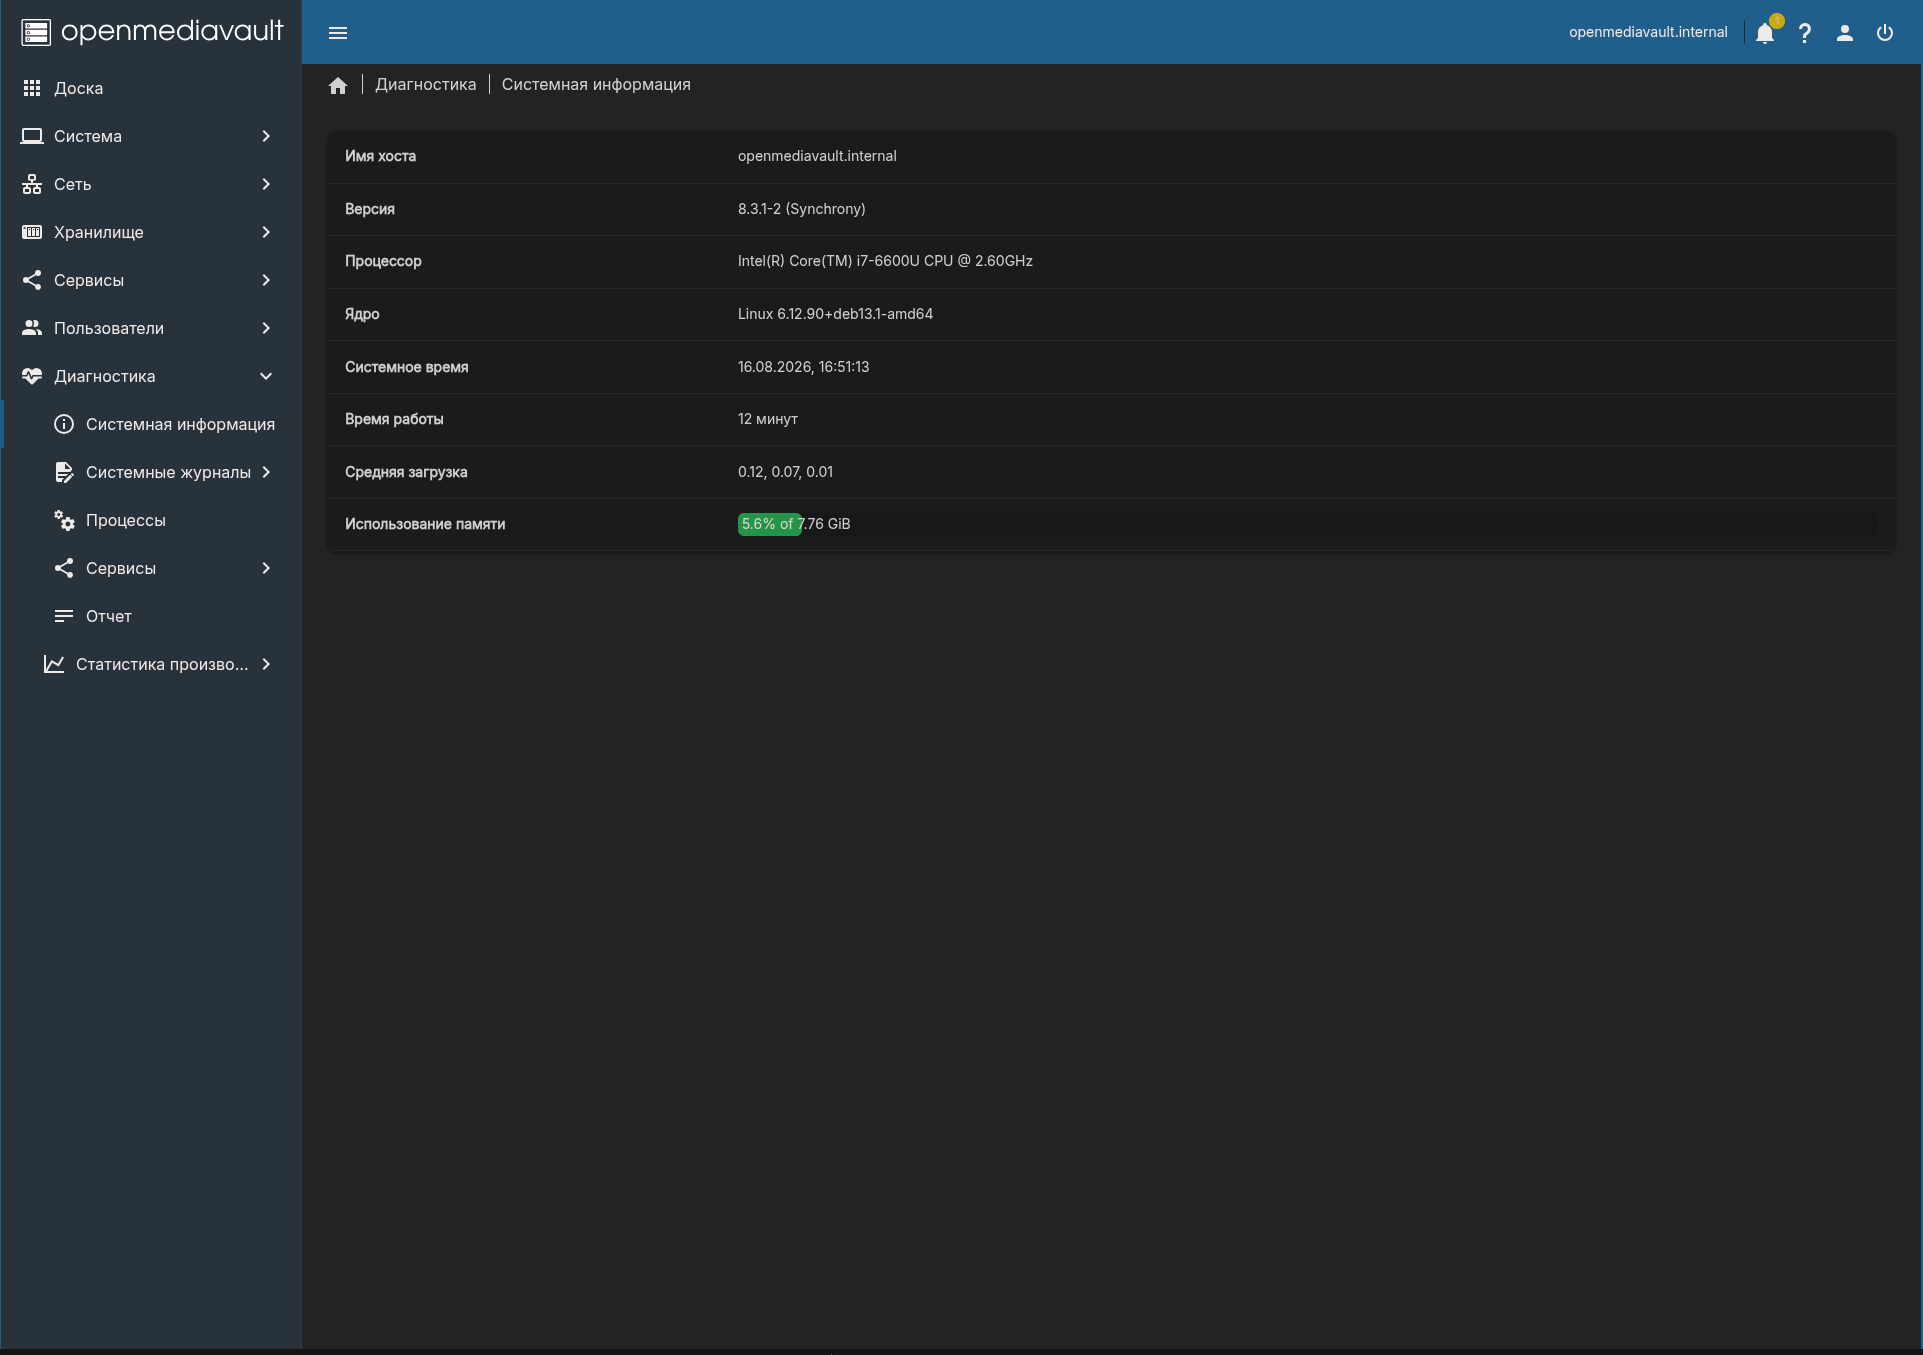Click system time 16.08.2026, 16:51:13

click(x=804, y=367)
